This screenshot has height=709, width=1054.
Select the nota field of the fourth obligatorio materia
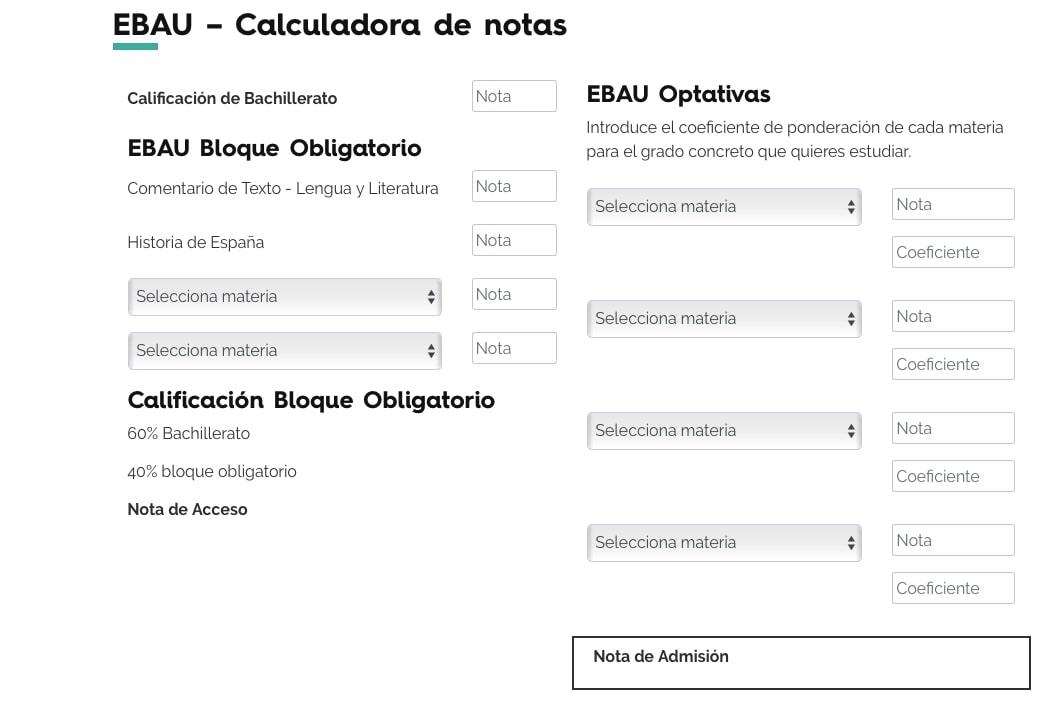(514, 347)
